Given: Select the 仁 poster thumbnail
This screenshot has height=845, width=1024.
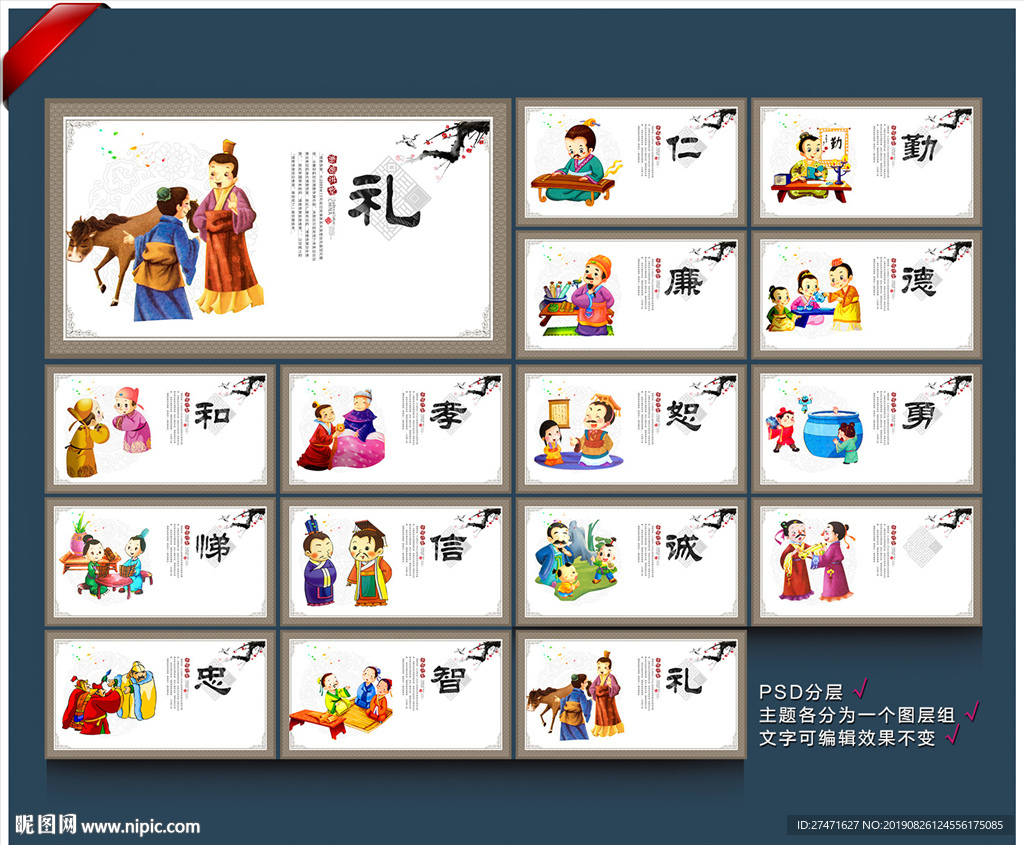Looking at the screenshot, I should [631, 162].
